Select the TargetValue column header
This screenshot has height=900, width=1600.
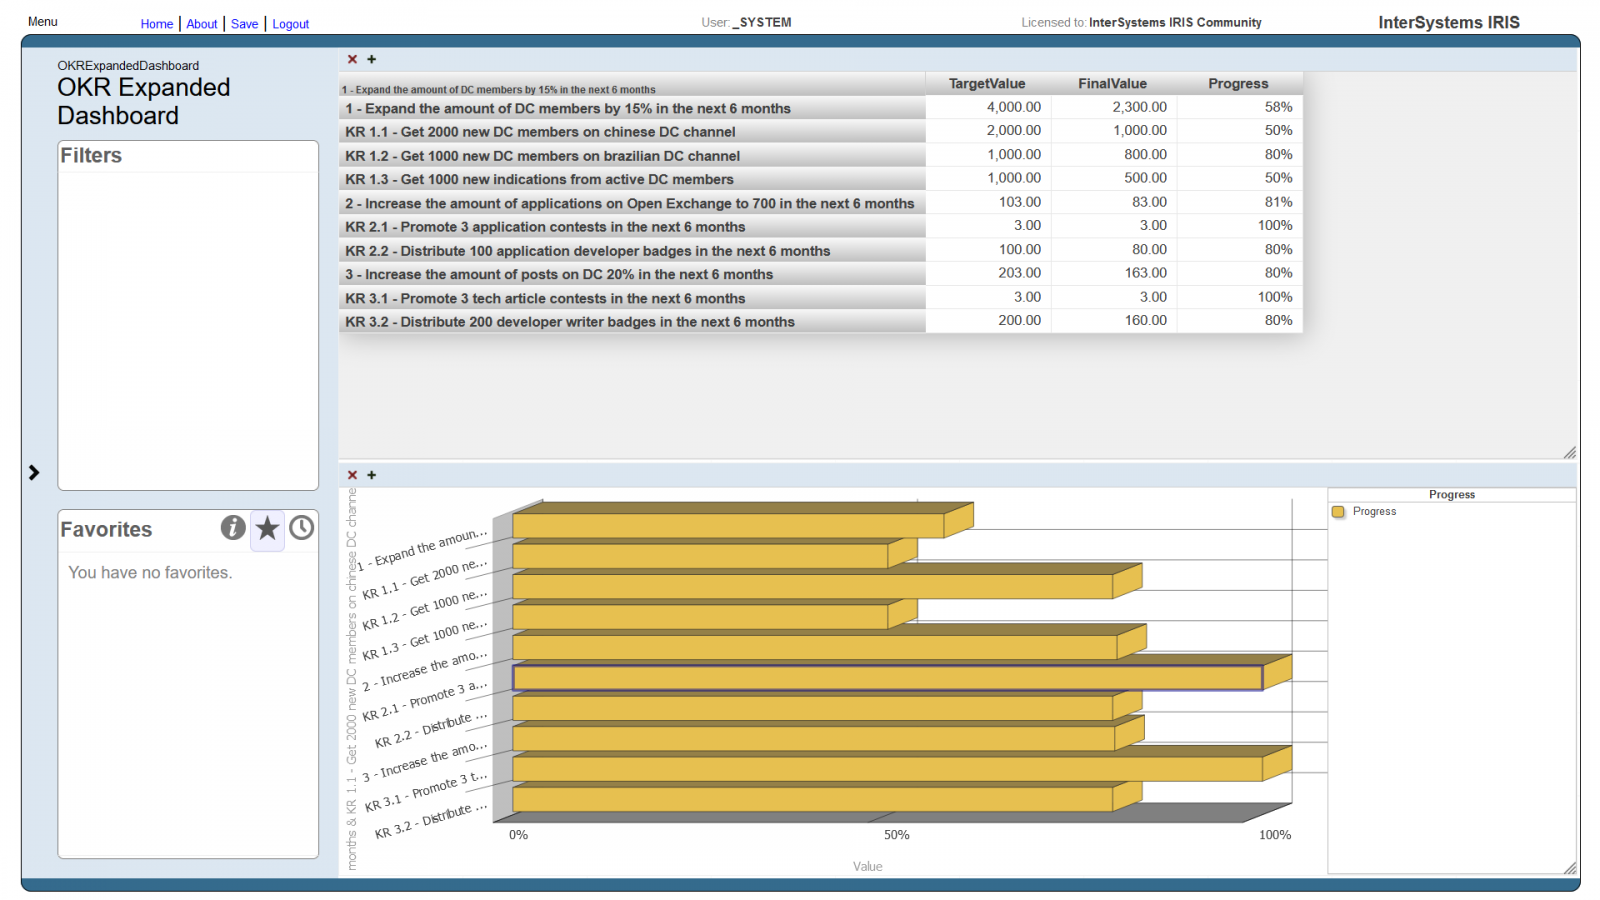(x=987, y=84)
